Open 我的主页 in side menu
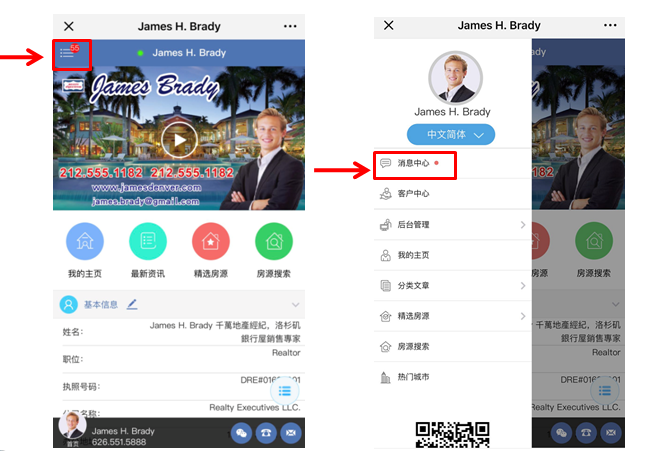The height and width of the screenshot is (451, 645). coord(452,256)
